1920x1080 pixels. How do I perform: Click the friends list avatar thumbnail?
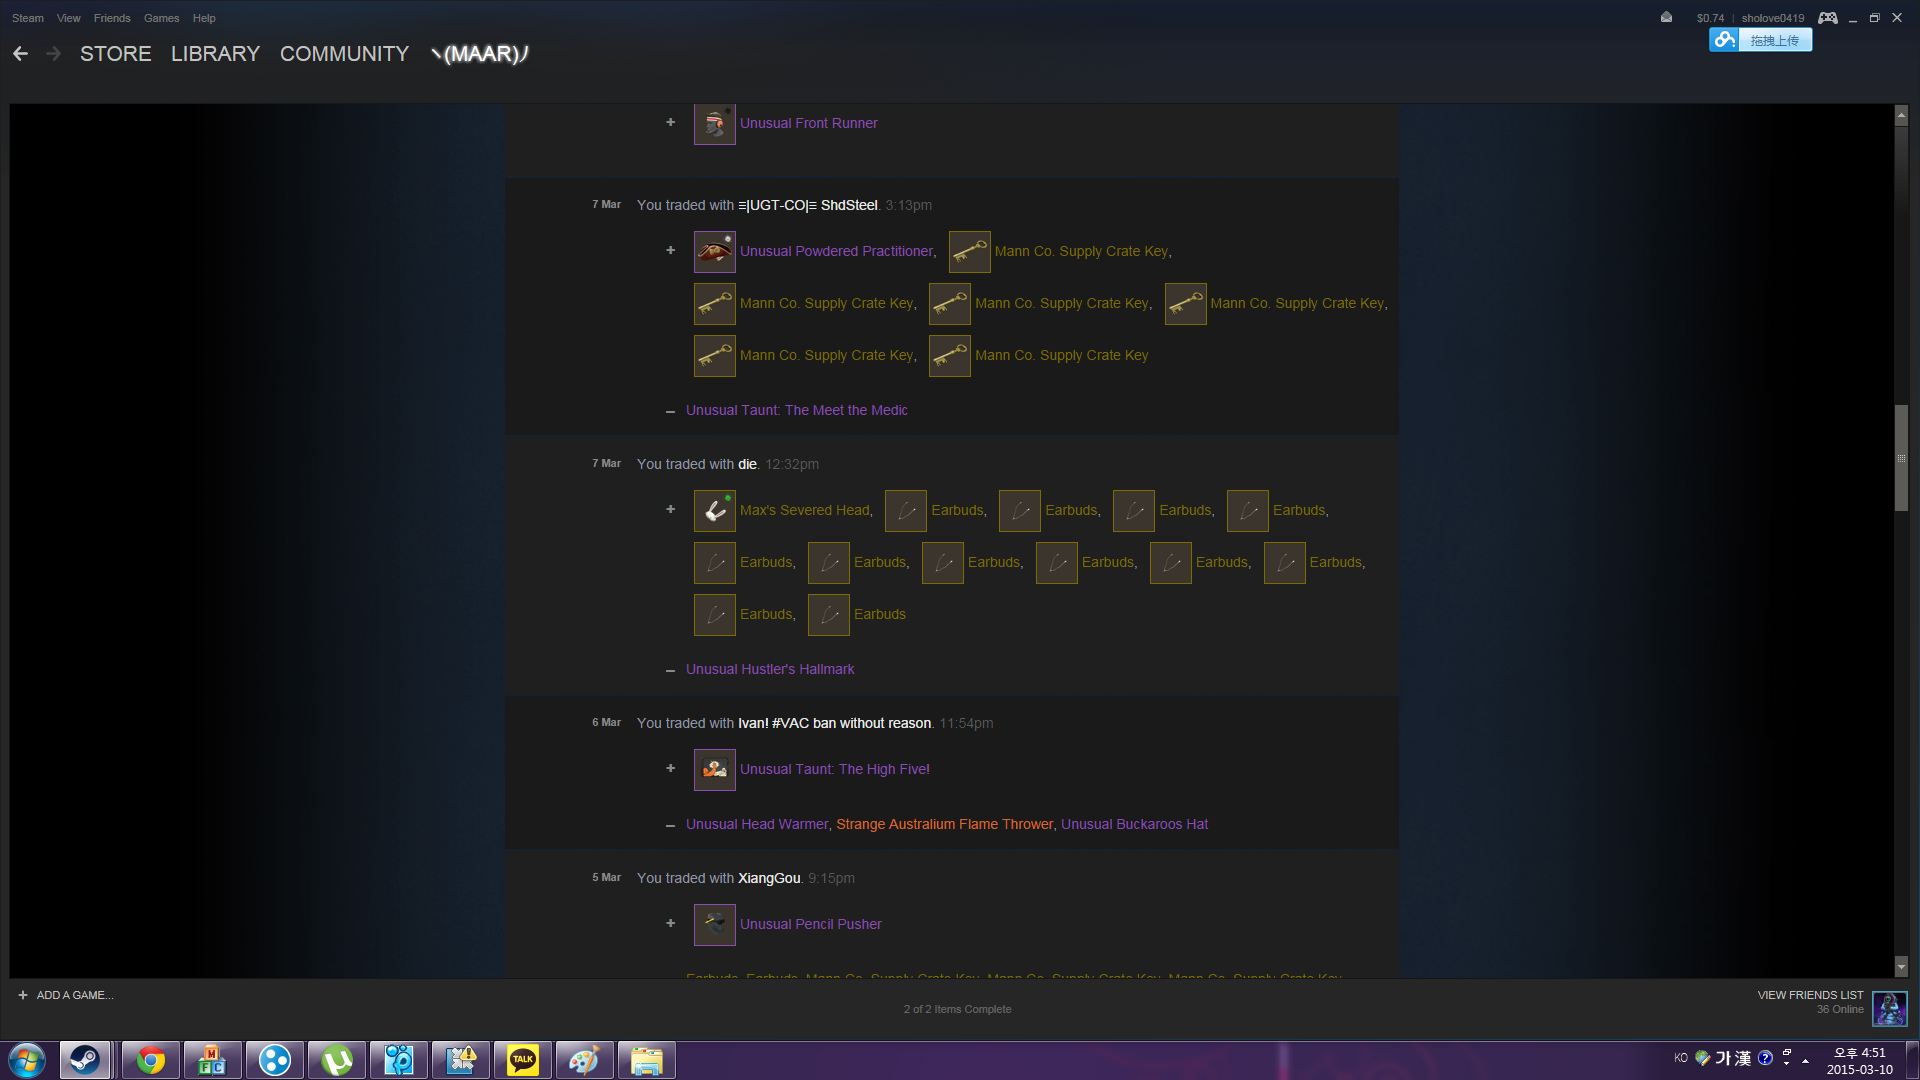(1889, 1008)
